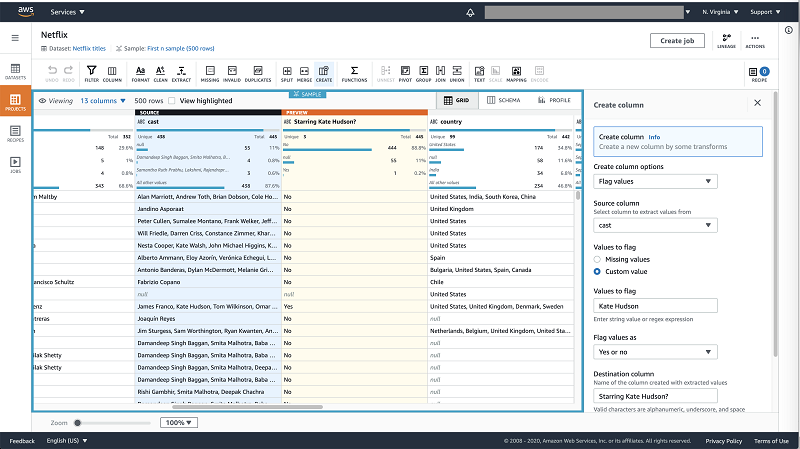The width and height of the screenshot is (800, 449).
Task: Select the Create column tool
Action: point(324,73)
